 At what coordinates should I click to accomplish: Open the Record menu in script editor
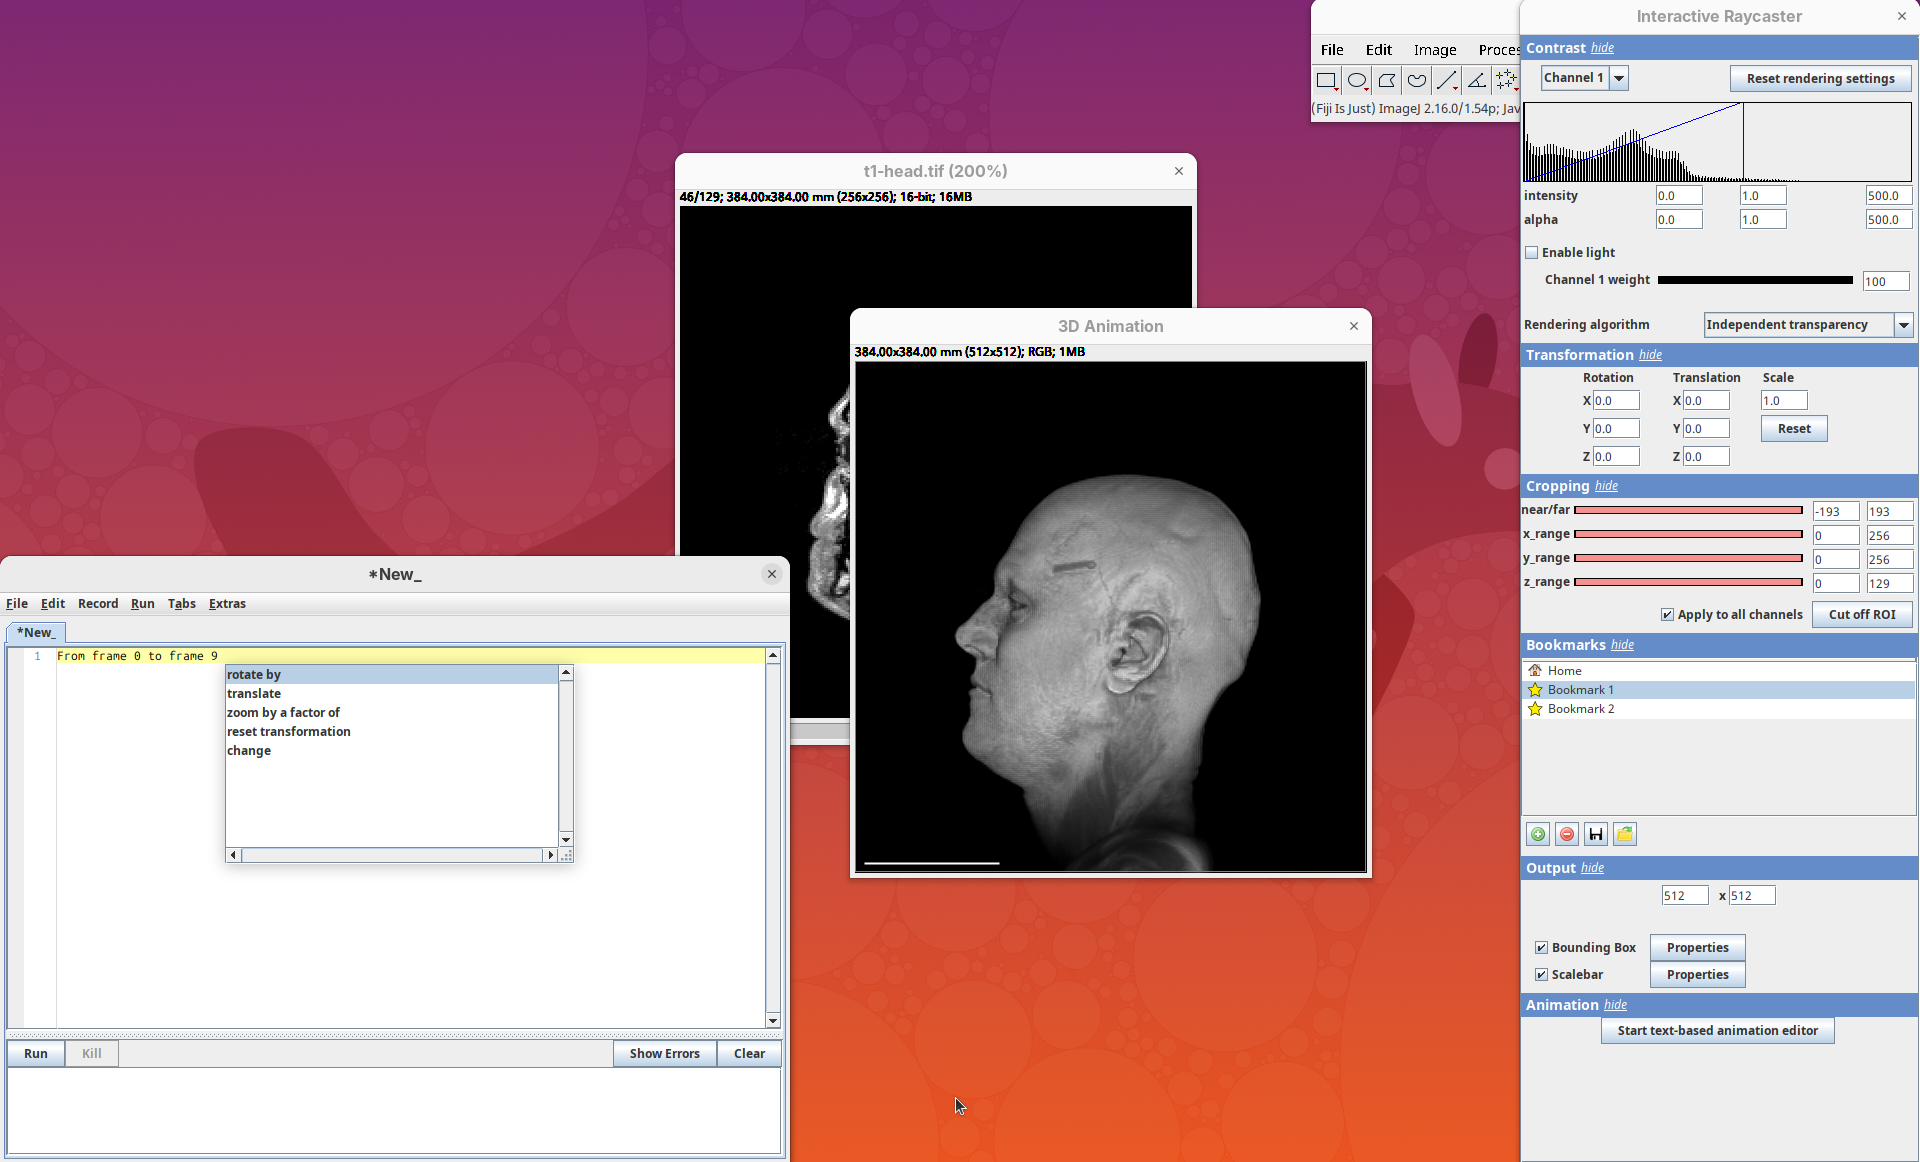(x=98, y=604)
